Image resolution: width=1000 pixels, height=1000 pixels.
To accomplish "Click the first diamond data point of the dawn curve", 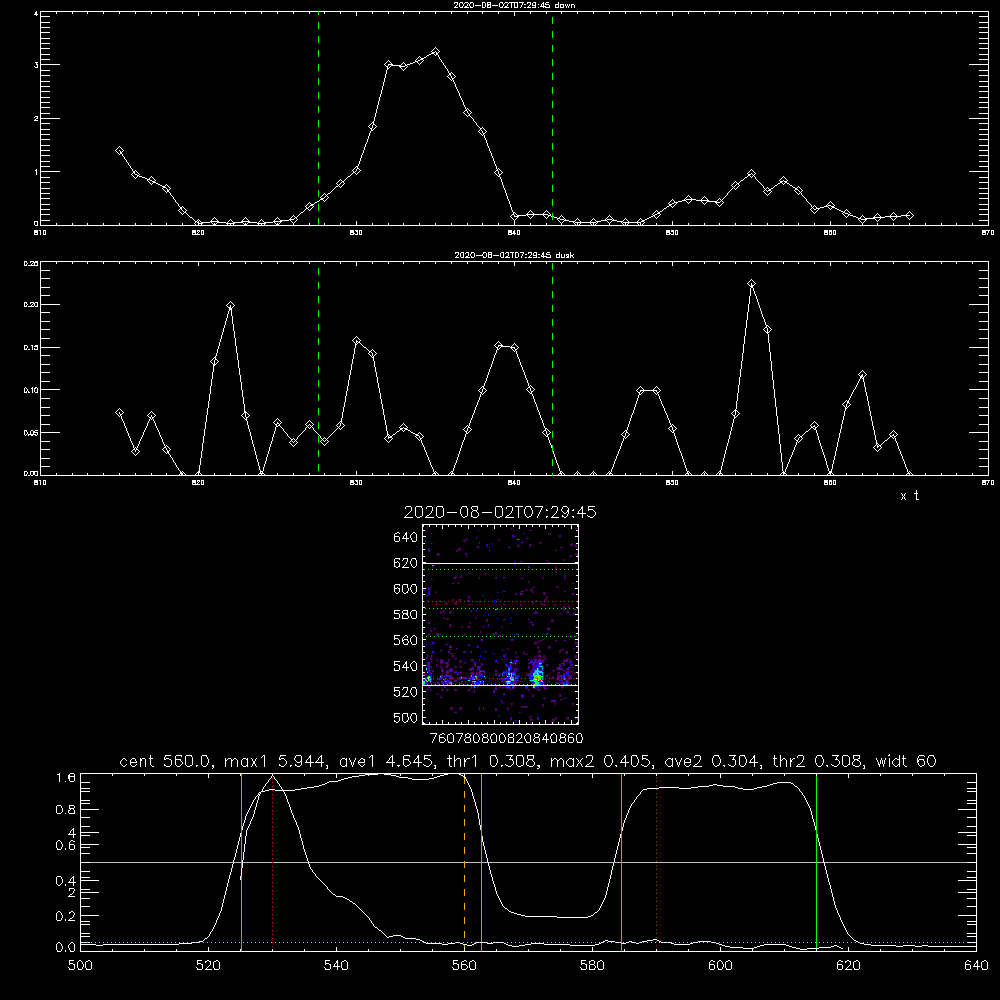I will tap(119, 151).
